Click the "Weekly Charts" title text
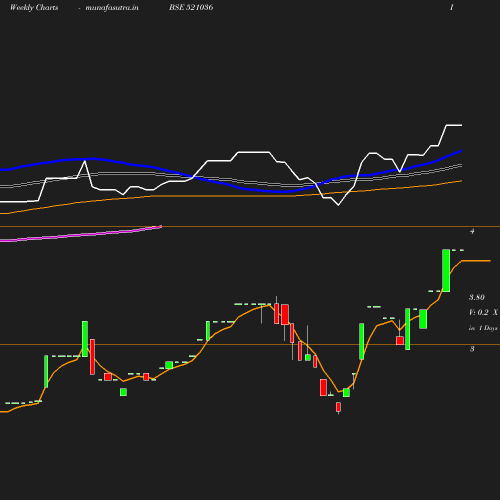This screenshot has height=500, width=500. [x=34, y=7]
